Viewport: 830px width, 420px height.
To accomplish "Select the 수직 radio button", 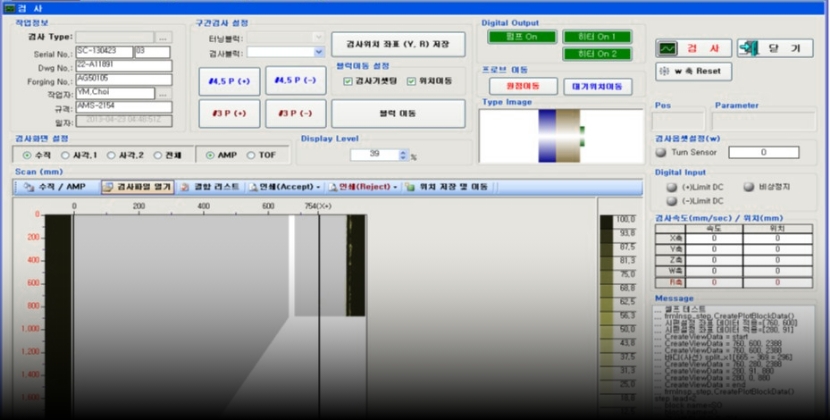I will pyautogui.click(x=27, y=155).
